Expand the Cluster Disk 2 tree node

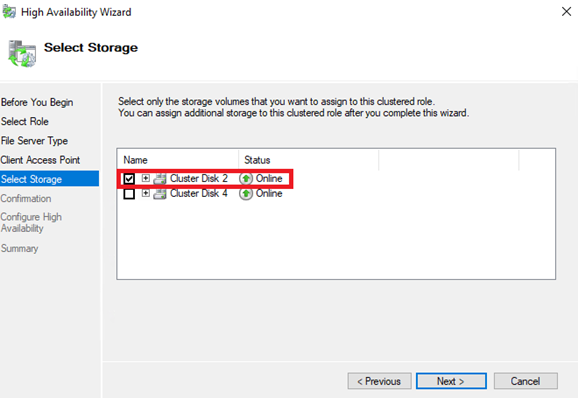(x=146, y=178)
